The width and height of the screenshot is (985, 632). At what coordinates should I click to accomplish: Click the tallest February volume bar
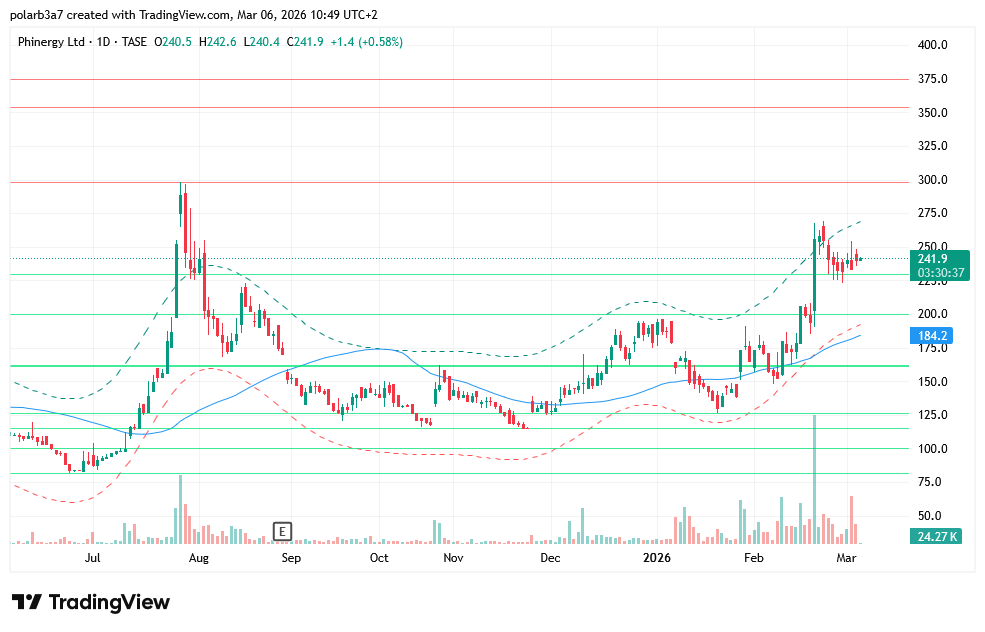pos(814,479)
